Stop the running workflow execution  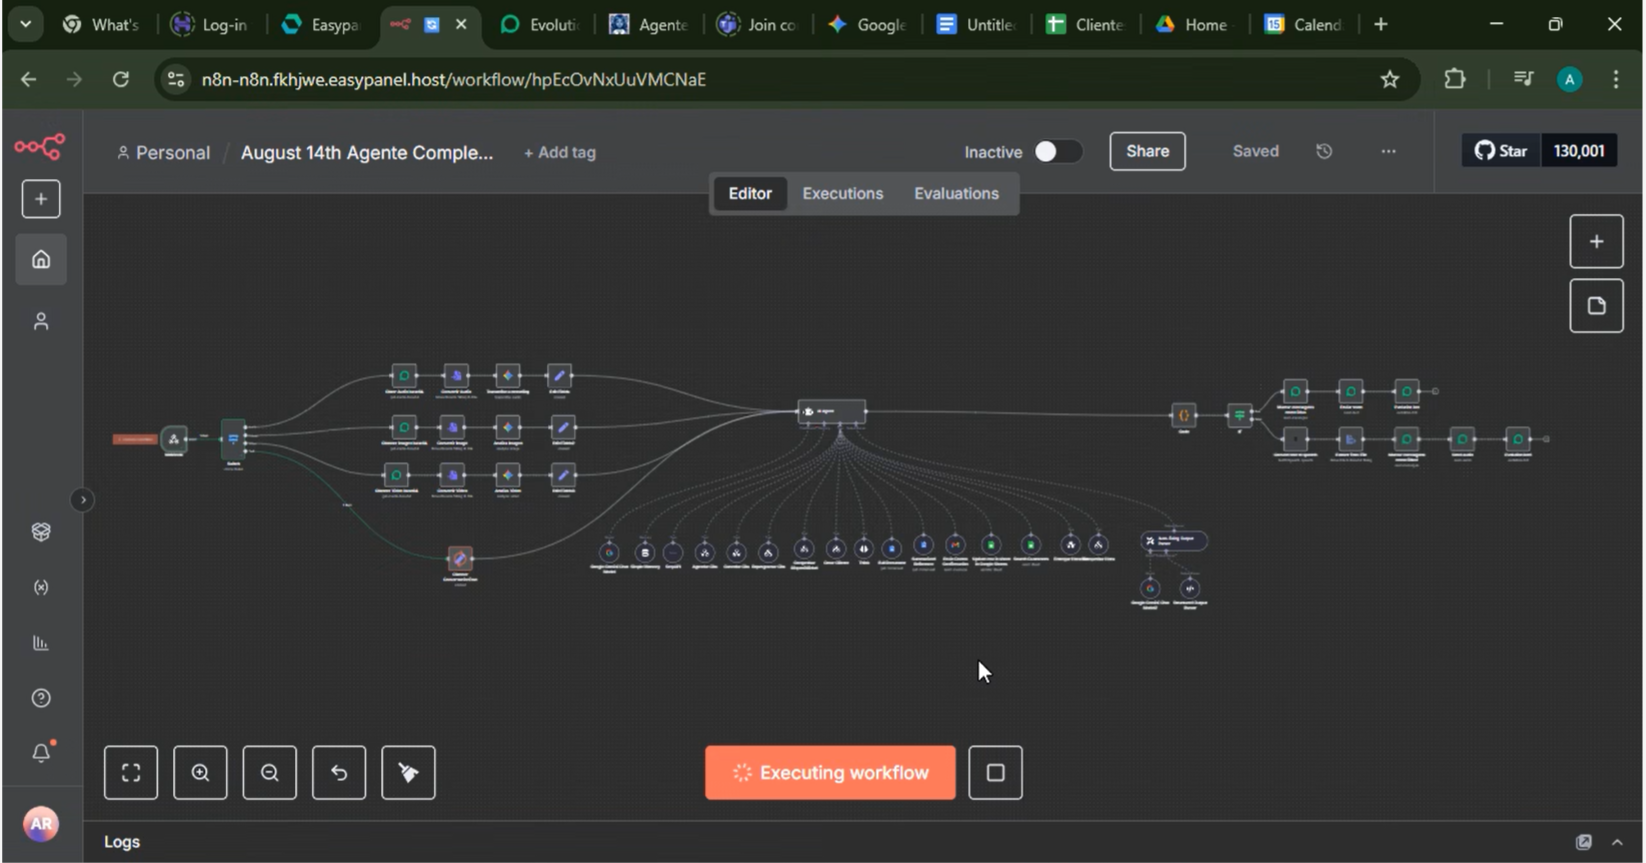coord(995,772)
